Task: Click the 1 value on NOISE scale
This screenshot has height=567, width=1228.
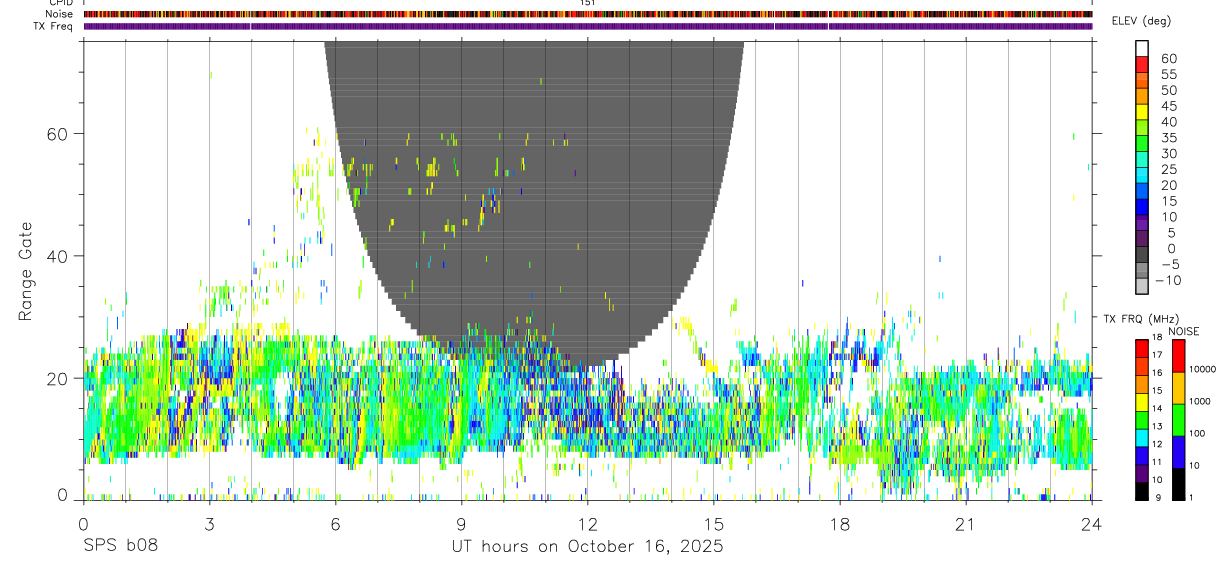Action: (1190, 498)
